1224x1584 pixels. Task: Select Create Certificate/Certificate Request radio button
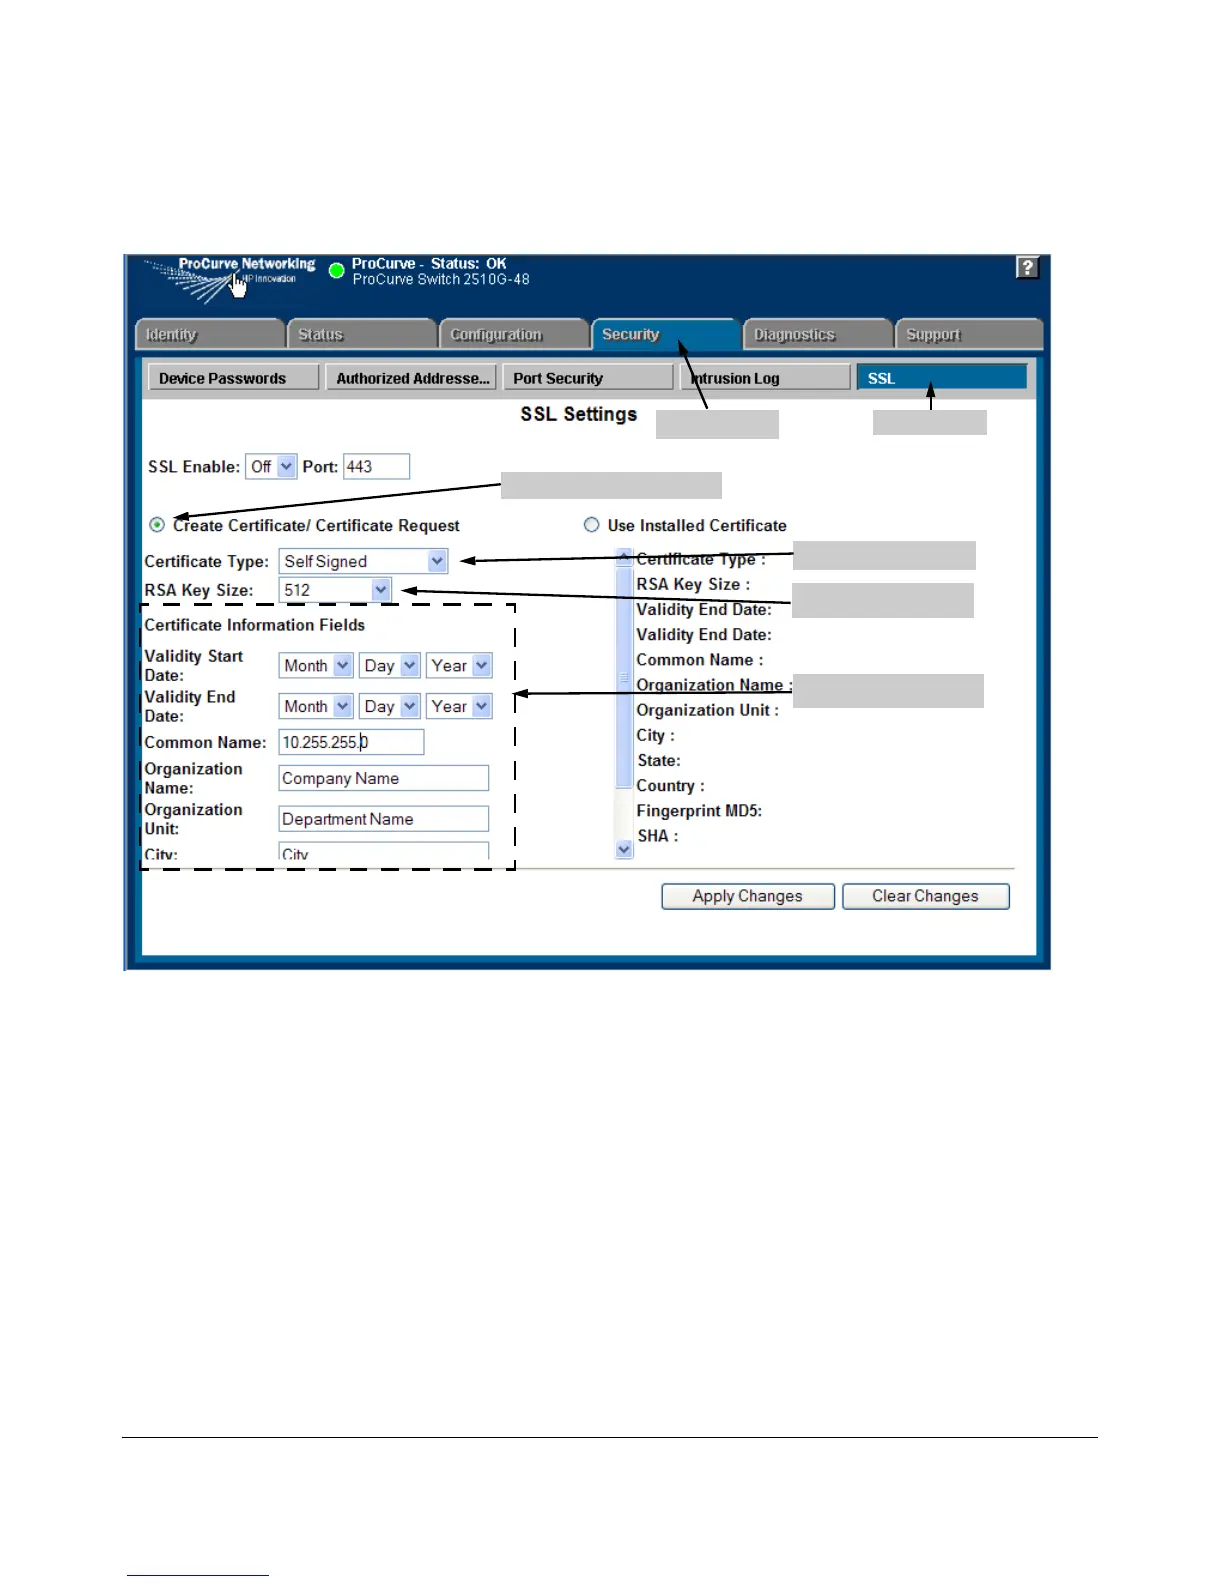coord(157,525)
